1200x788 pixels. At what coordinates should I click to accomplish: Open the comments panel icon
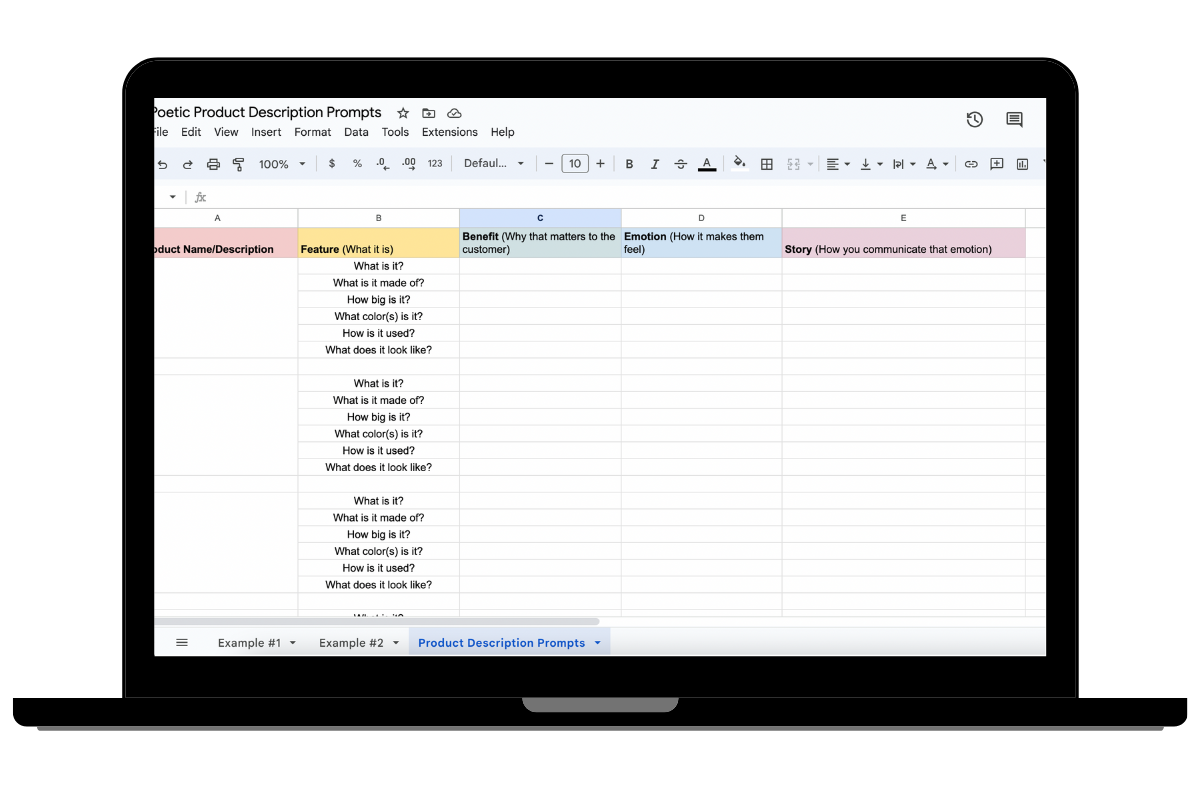coord(1014,120)
